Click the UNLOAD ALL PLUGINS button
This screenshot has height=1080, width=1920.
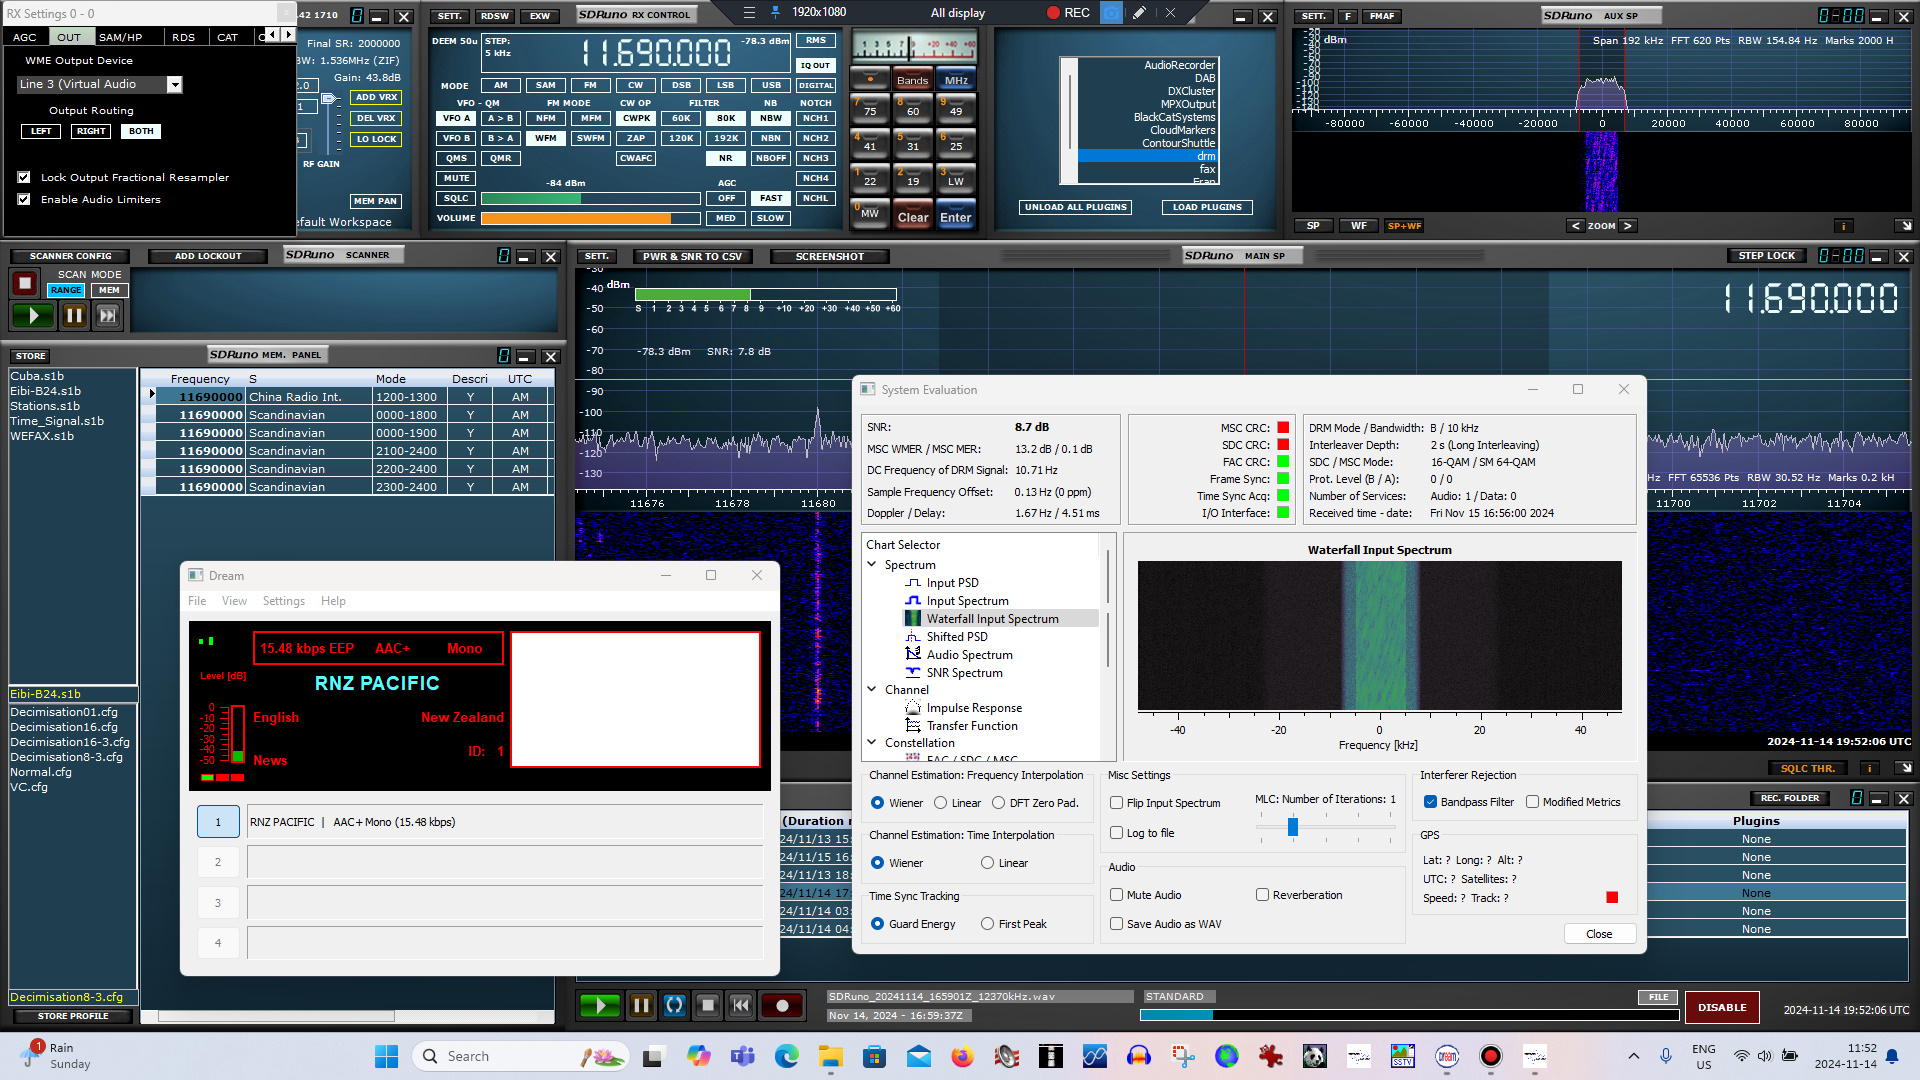click(1075, 207)
